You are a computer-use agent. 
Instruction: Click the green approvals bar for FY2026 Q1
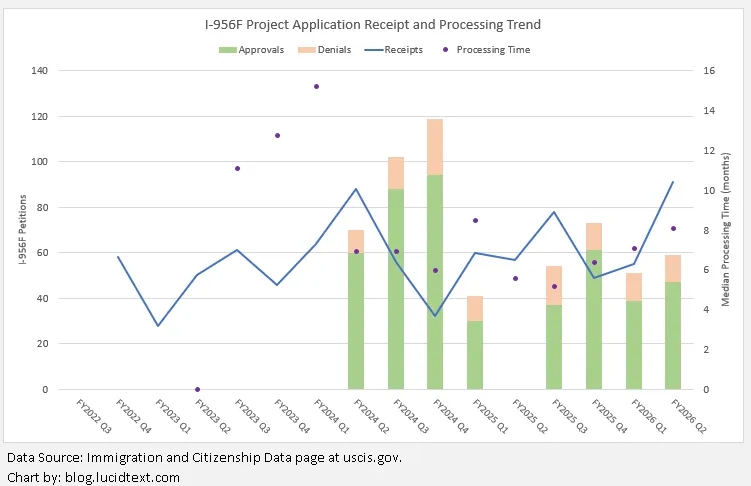pyautogui.click(x=634, y=345)
